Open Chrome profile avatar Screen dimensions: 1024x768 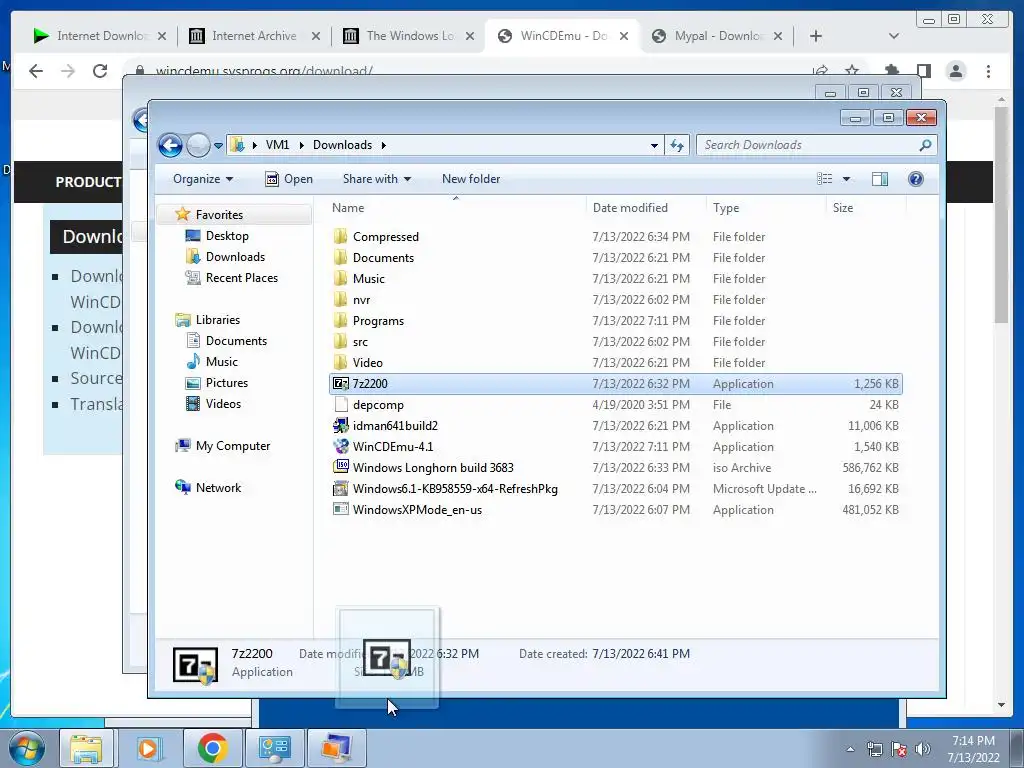pos(955,71)
